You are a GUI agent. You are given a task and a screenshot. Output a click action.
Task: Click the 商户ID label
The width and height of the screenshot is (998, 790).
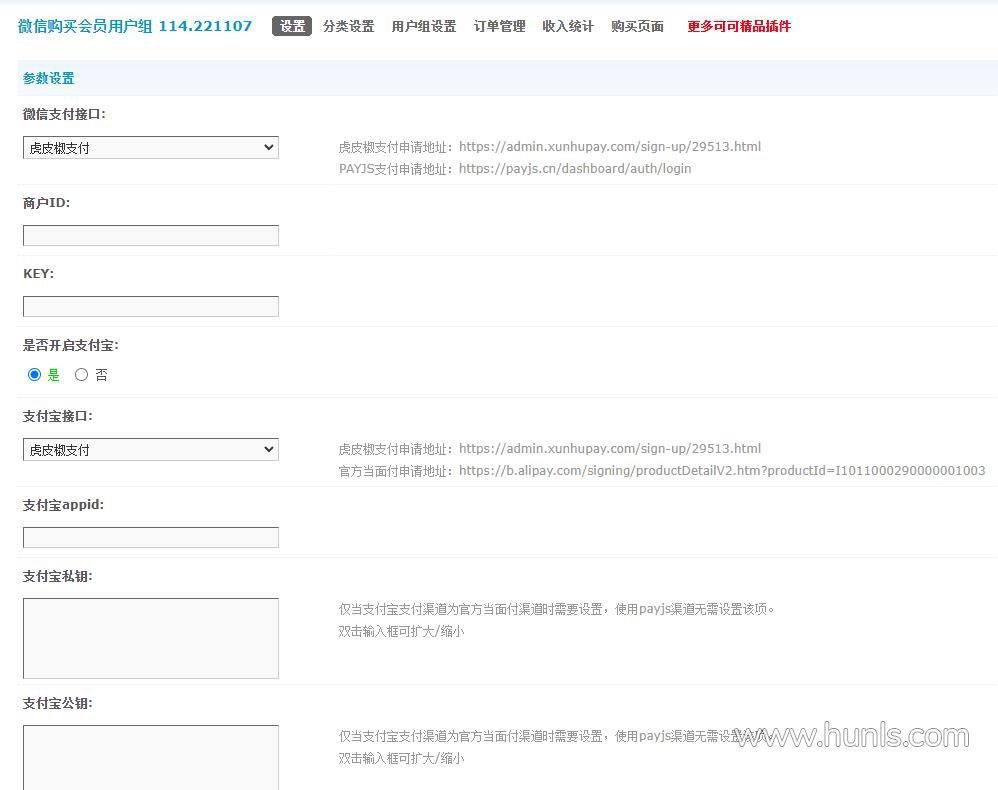pyautogui.click(x=46, y=203)
